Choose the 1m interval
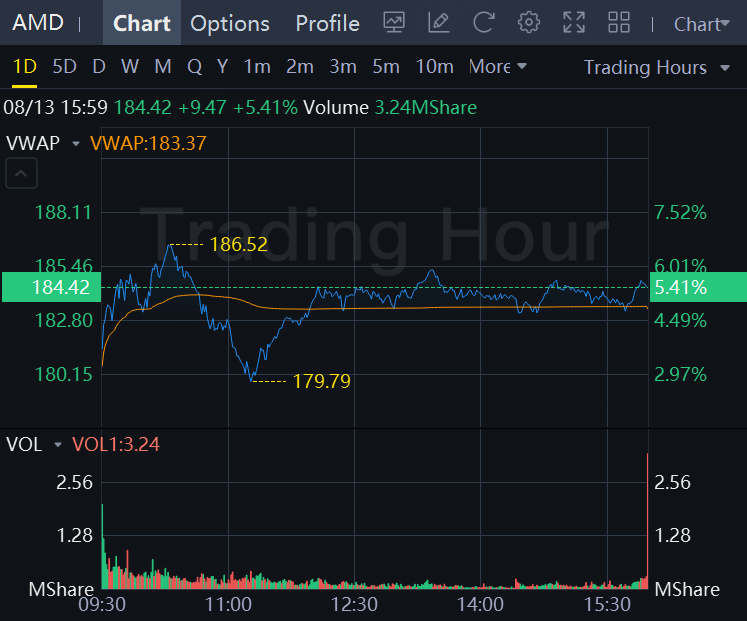 pos(257,67)
